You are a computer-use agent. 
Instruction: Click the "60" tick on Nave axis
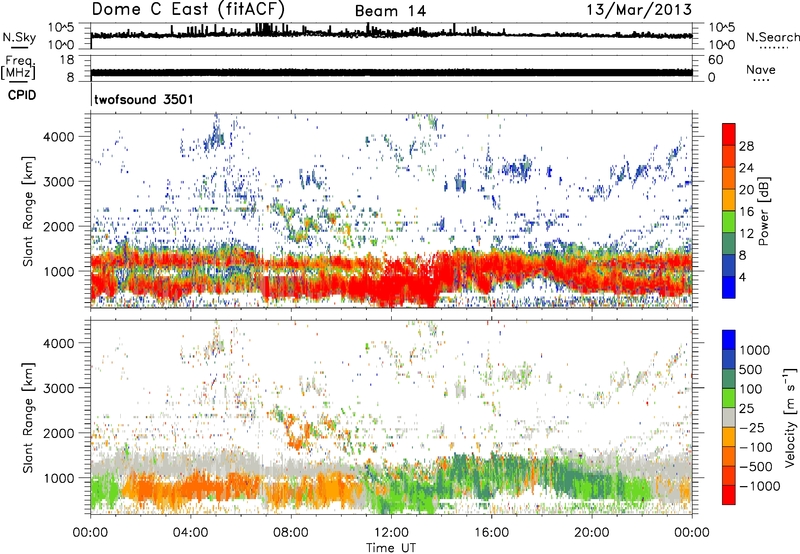tap(715, 60)
